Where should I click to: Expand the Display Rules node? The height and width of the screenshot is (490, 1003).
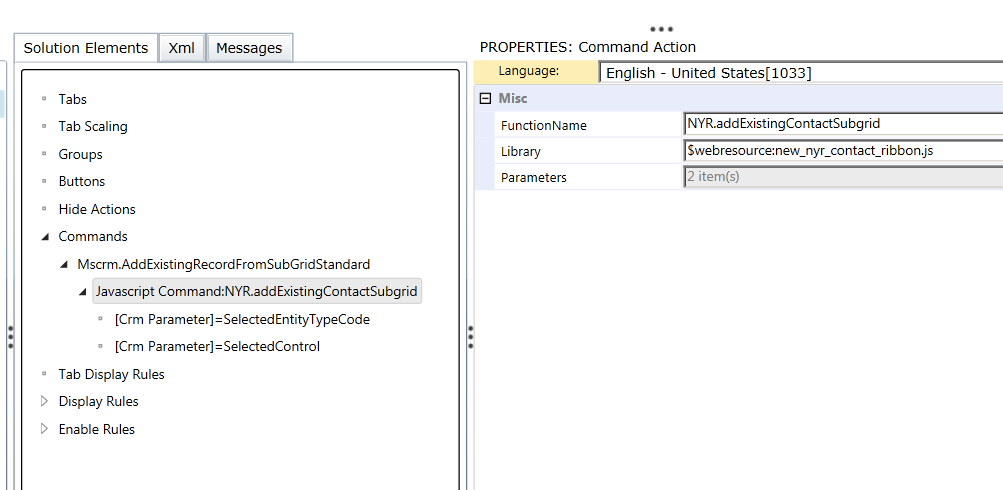(x=44, y=401)
